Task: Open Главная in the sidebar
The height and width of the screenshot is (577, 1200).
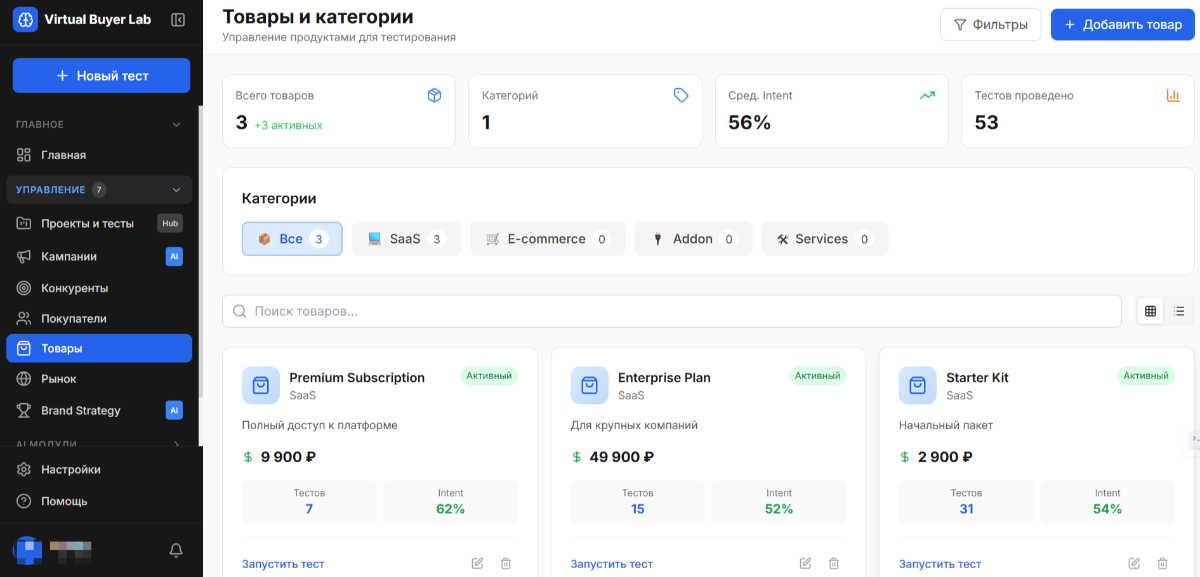Action: coord(99,155)
